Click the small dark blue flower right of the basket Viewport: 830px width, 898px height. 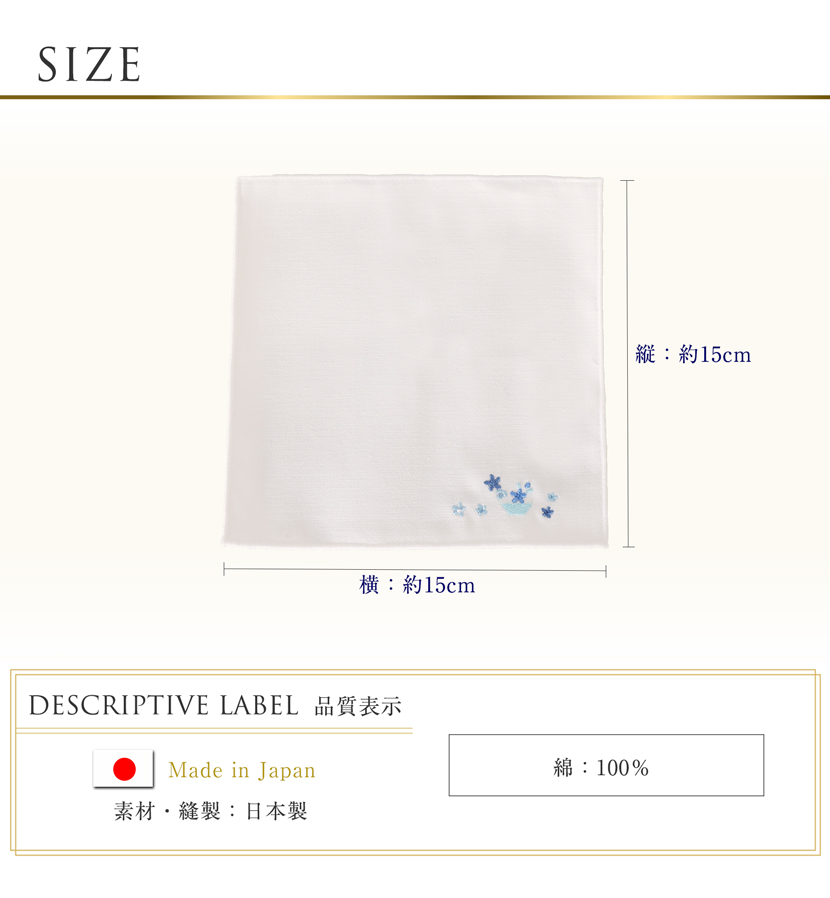click(x=547, y=512)
